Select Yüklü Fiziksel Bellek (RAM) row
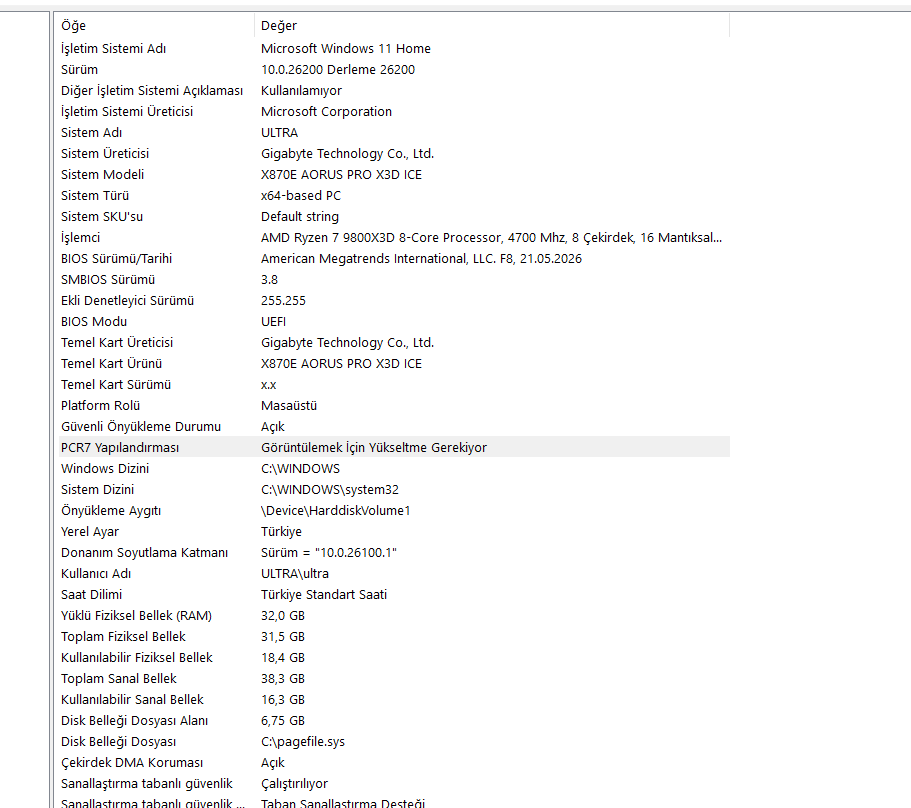Screen dimensions: 911x808 (394, 616)
